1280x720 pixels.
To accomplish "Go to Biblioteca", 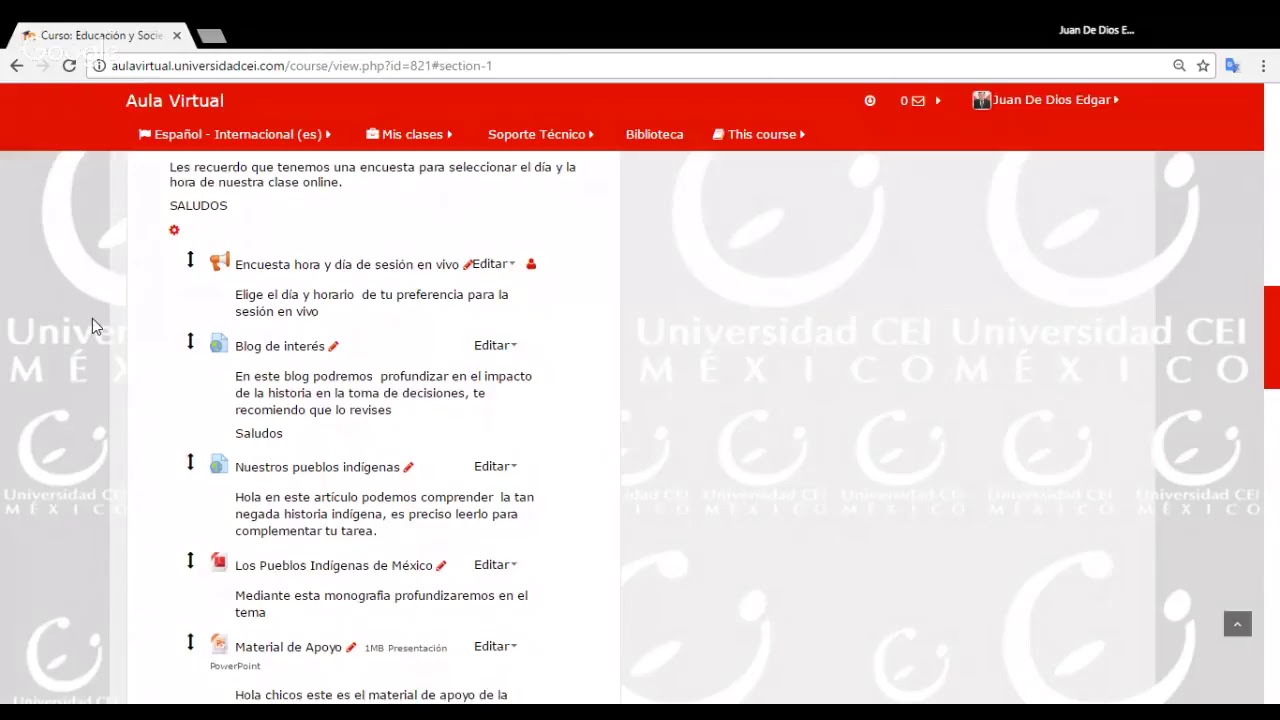I will coord(655,134).
